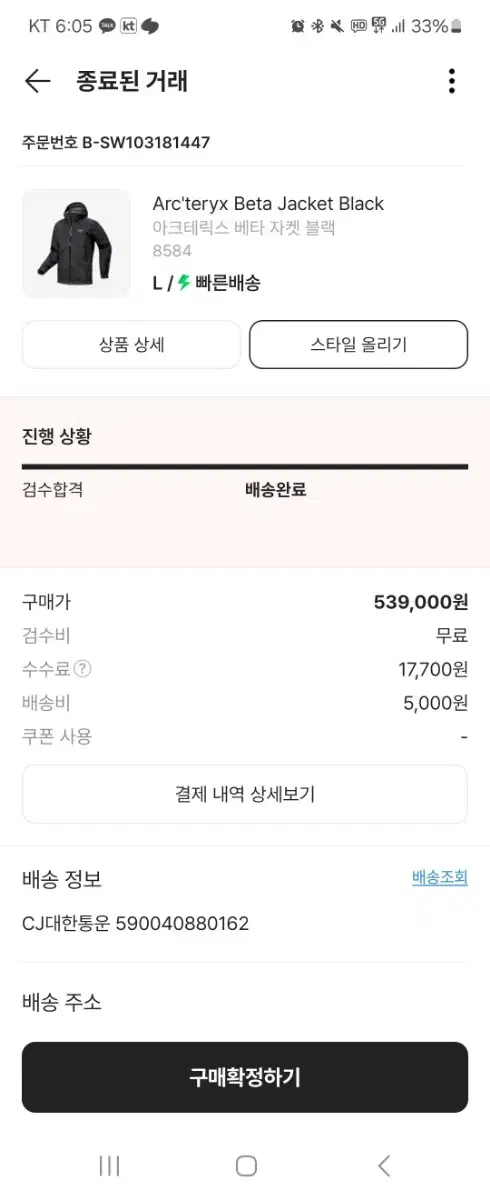The height and width of the screenshot is (1200, 490).
Task: Open 결제 내역 상세보기
Action: [x=245, y=794]
